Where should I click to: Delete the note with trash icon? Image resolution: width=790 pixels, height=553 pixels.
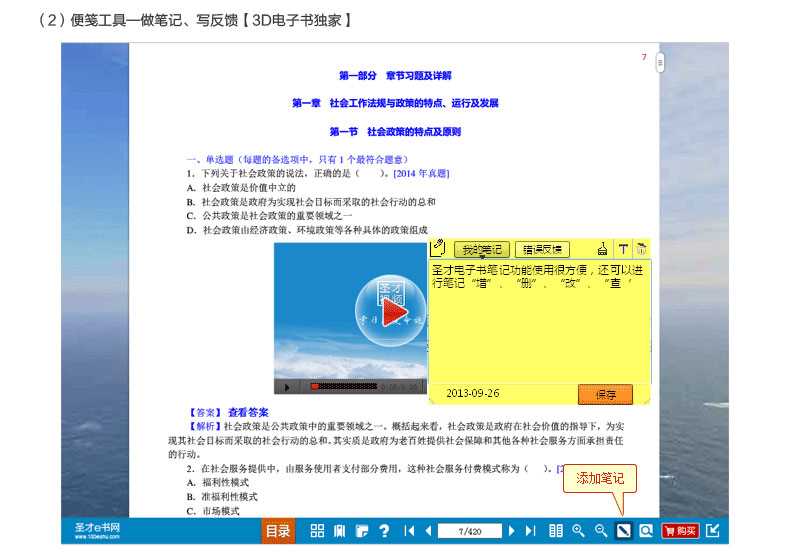point(641,249)
